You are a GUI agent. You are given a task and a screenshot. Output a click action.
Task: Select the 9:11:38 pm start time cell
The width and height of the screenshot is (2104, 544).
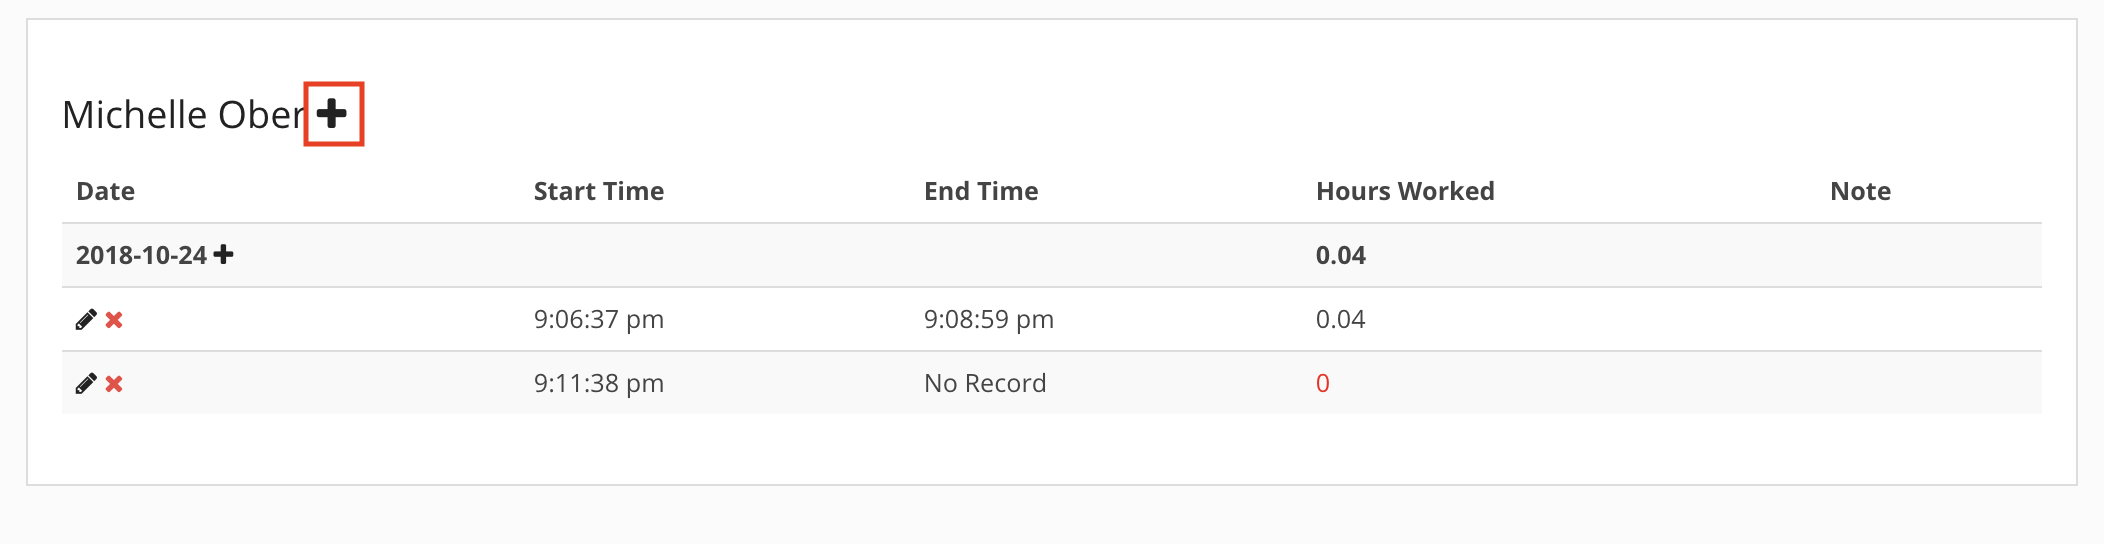click(599, 383)
